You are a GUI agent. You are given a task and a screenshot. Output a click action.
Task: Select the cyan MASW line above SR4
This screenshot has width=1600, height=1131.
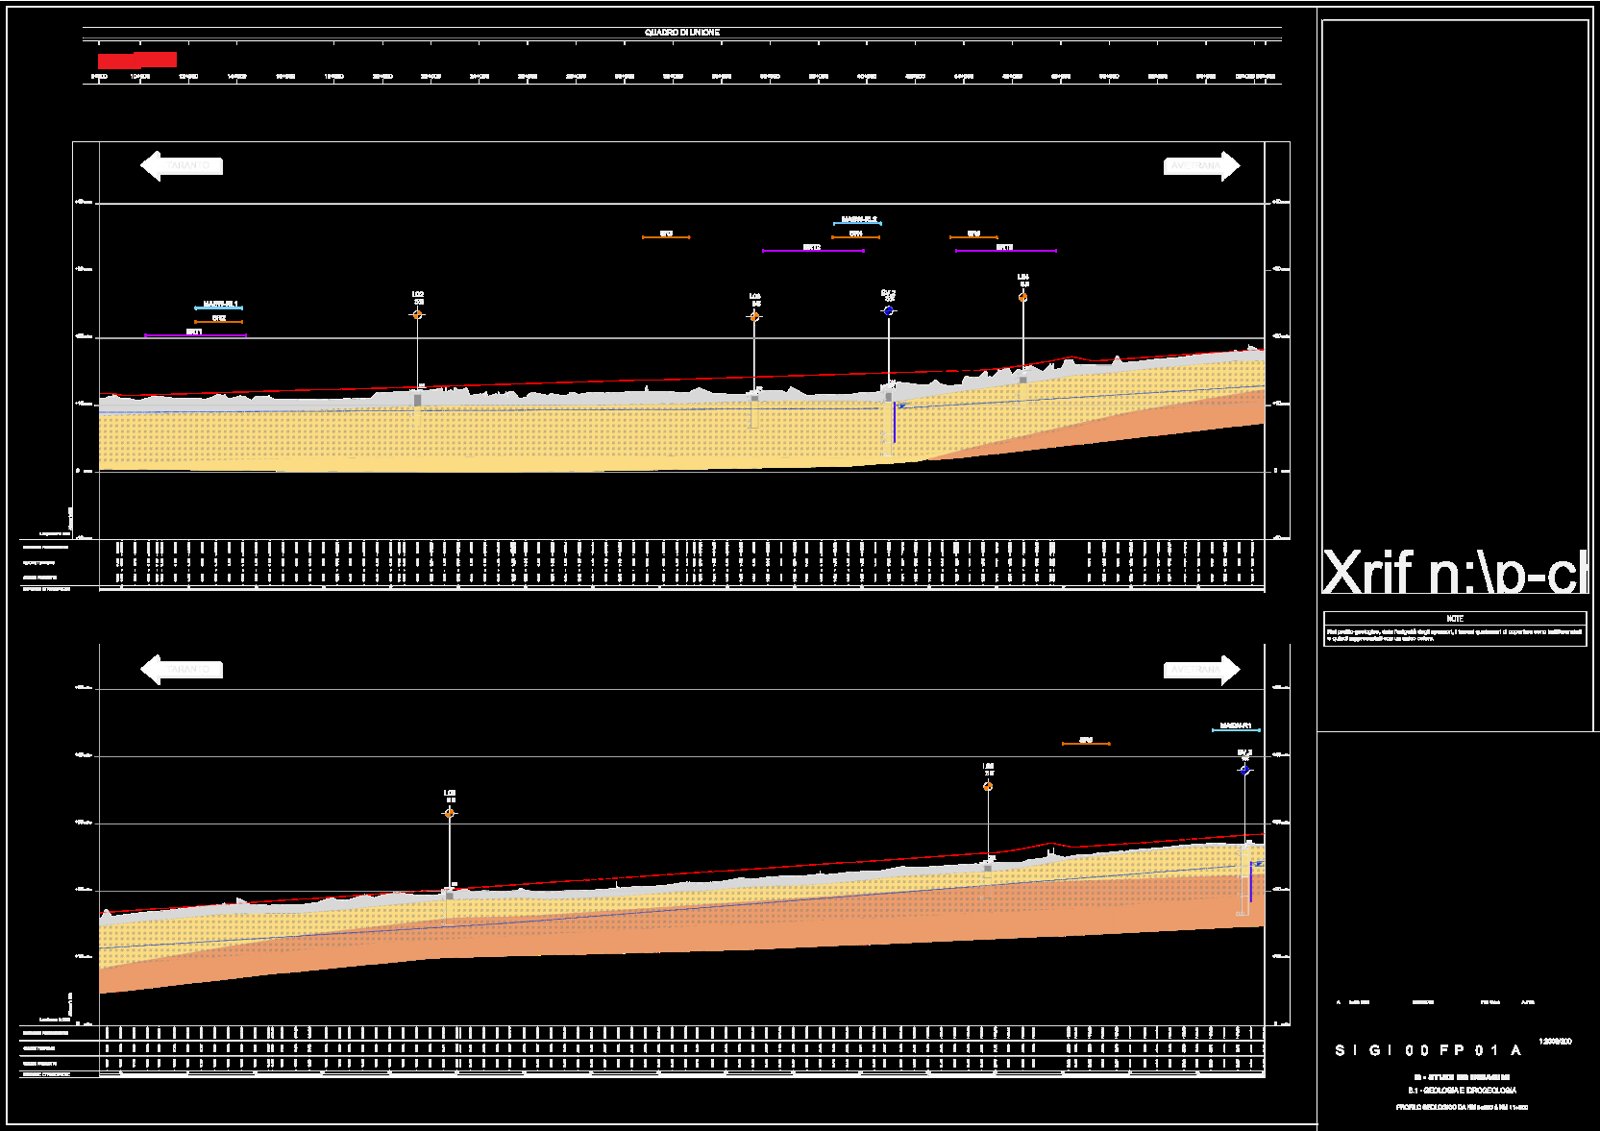[857, 223]
